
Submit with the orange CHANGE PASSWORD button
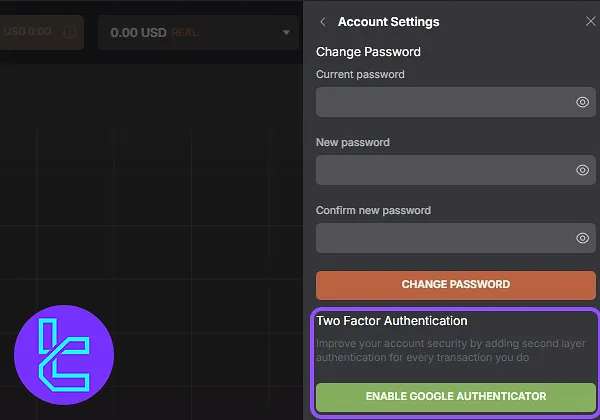(456, 285)
